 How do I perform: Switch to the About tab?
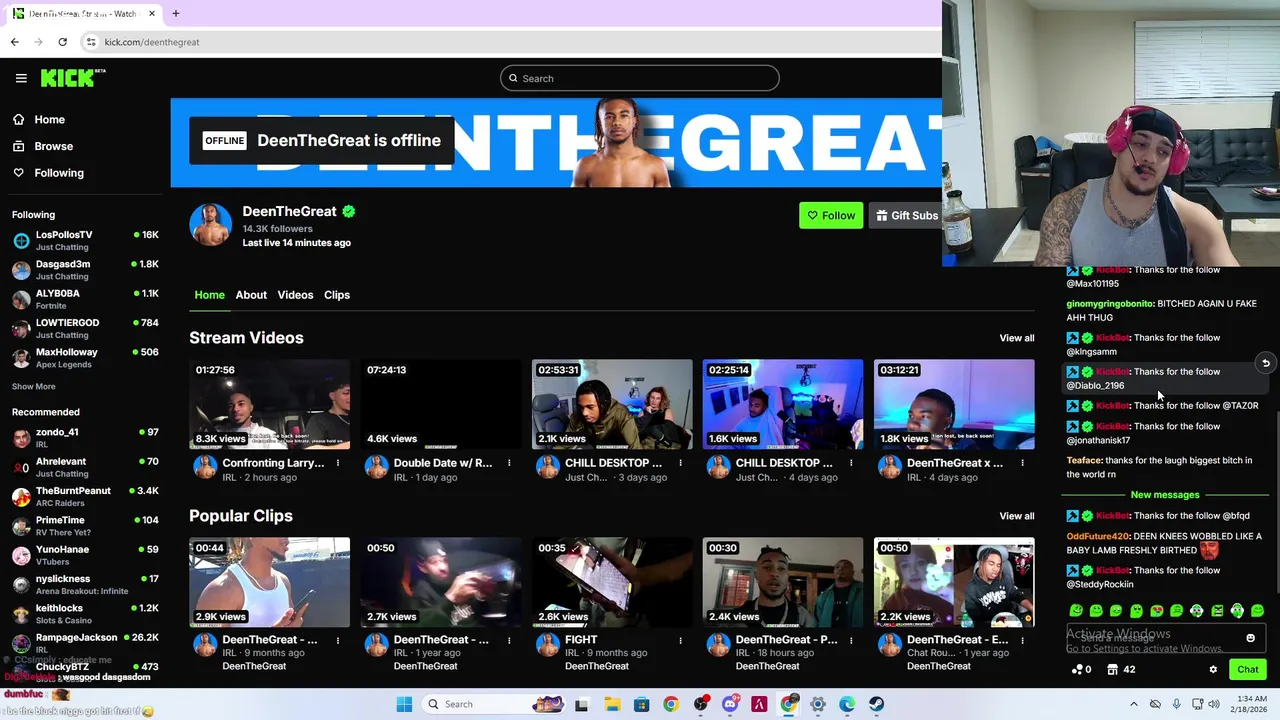[251, 295]
